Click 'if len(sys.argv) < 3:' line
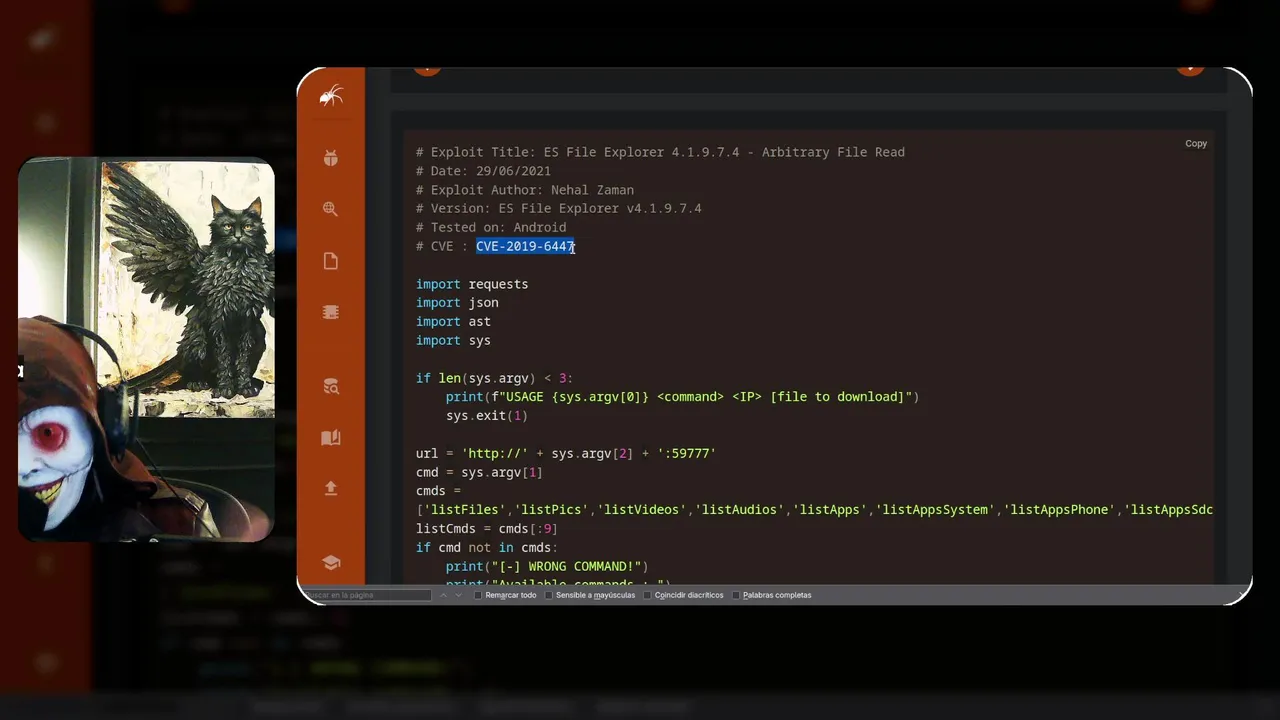1280x720 pixels. click(x=495, y=378)
